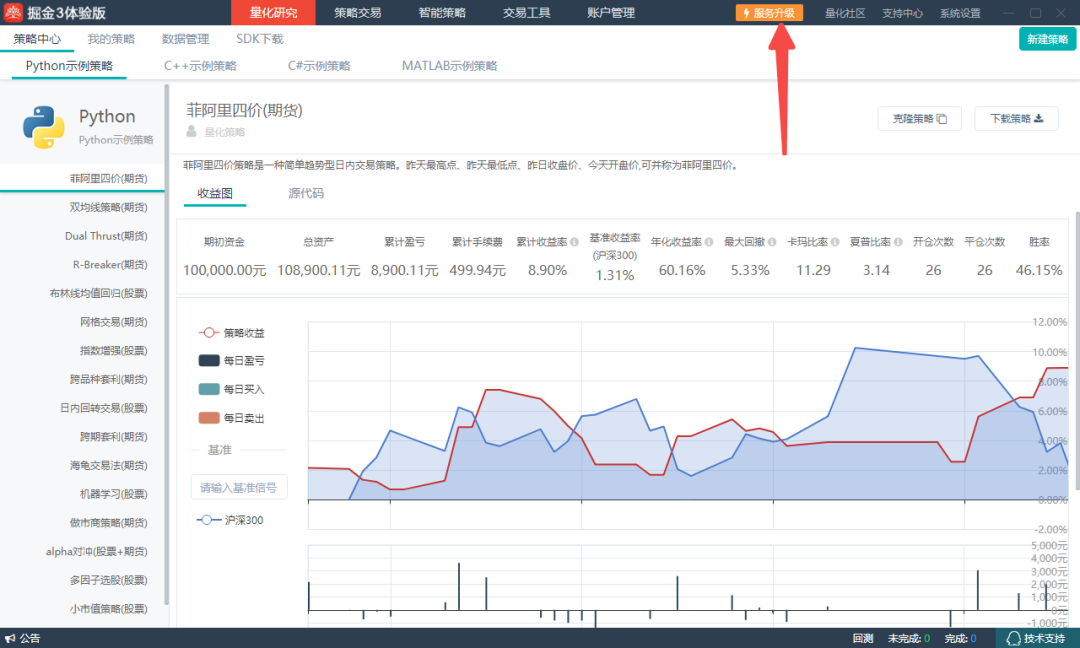Click the 请输入基准信号 input field
The height and width of the screenshot is (648, 1080).
click(x=239, y=488)
